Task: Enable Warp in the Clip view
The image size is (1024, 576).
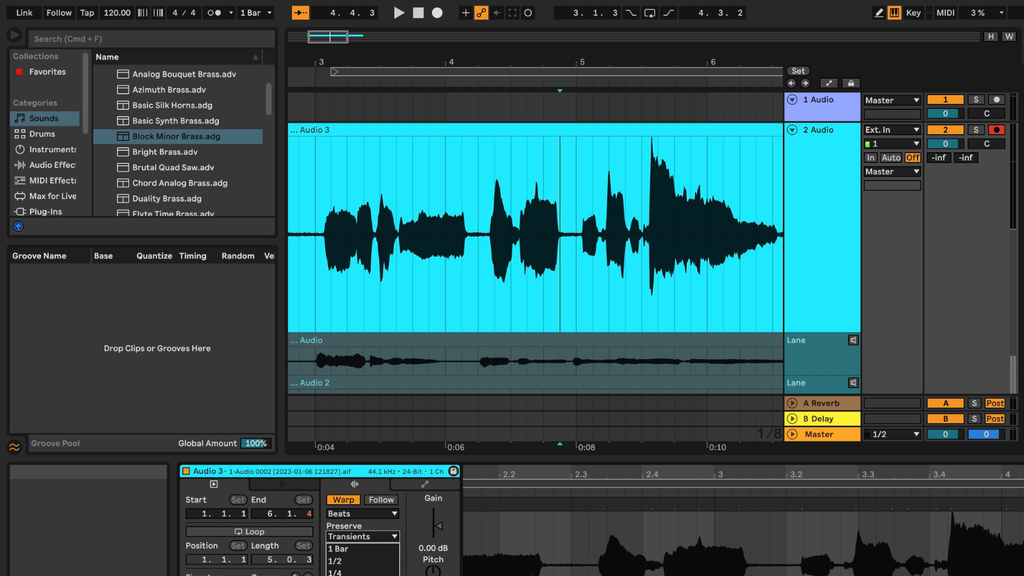Action: pos(343,499)
